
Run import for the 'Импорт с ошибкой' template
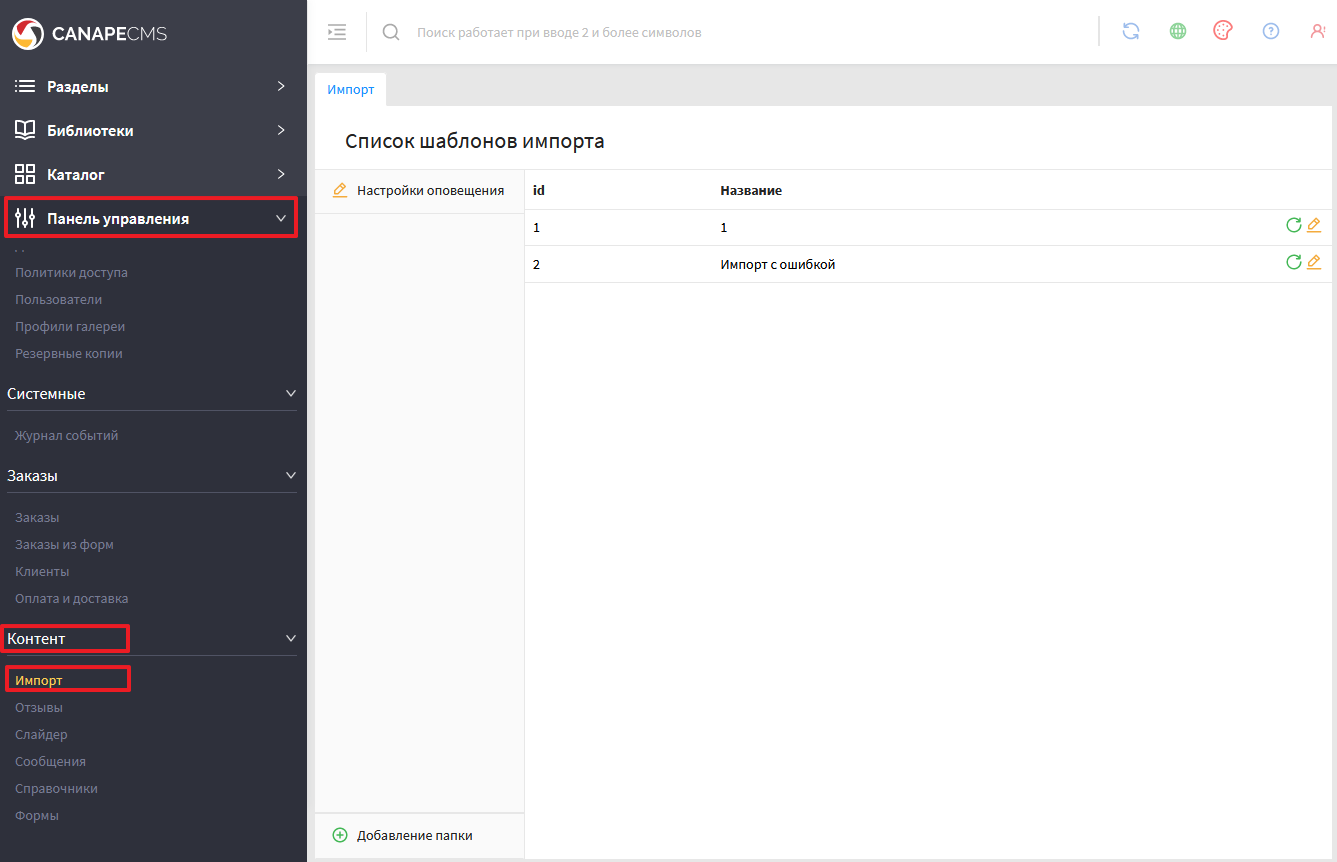1293,262
